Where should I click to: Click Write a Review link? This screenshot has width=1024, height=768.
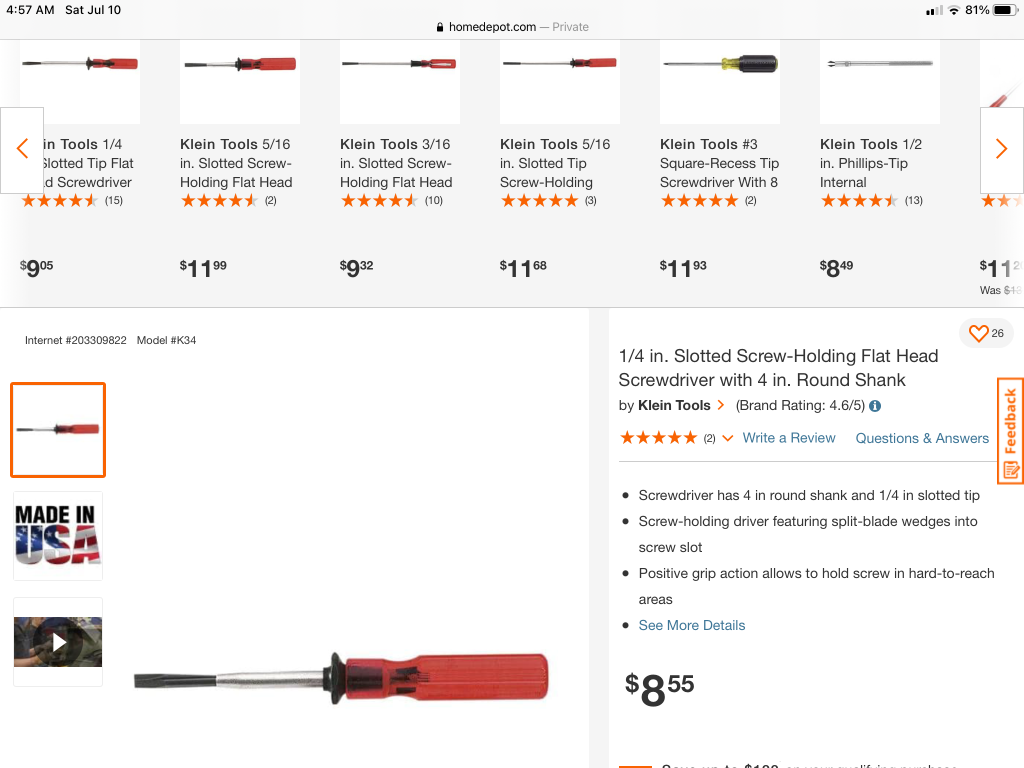pyautogui.click(x=789, y=438)
